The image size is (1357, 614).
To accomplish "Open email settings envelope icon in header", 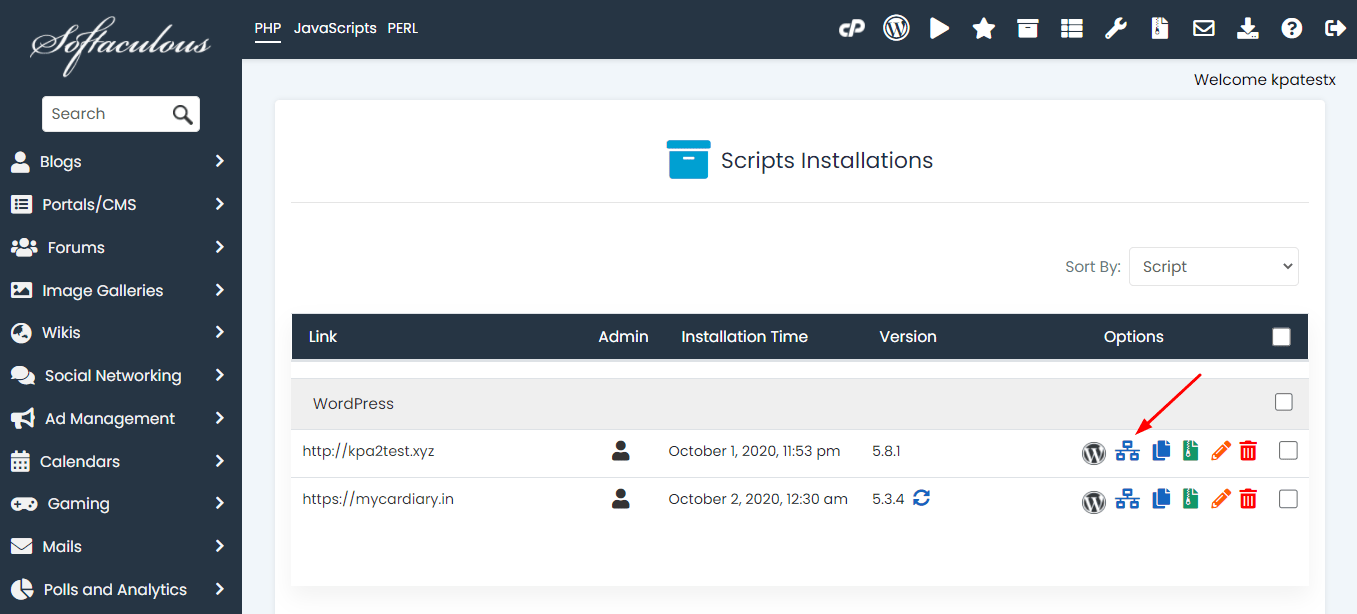I will tap(1204, 29).
